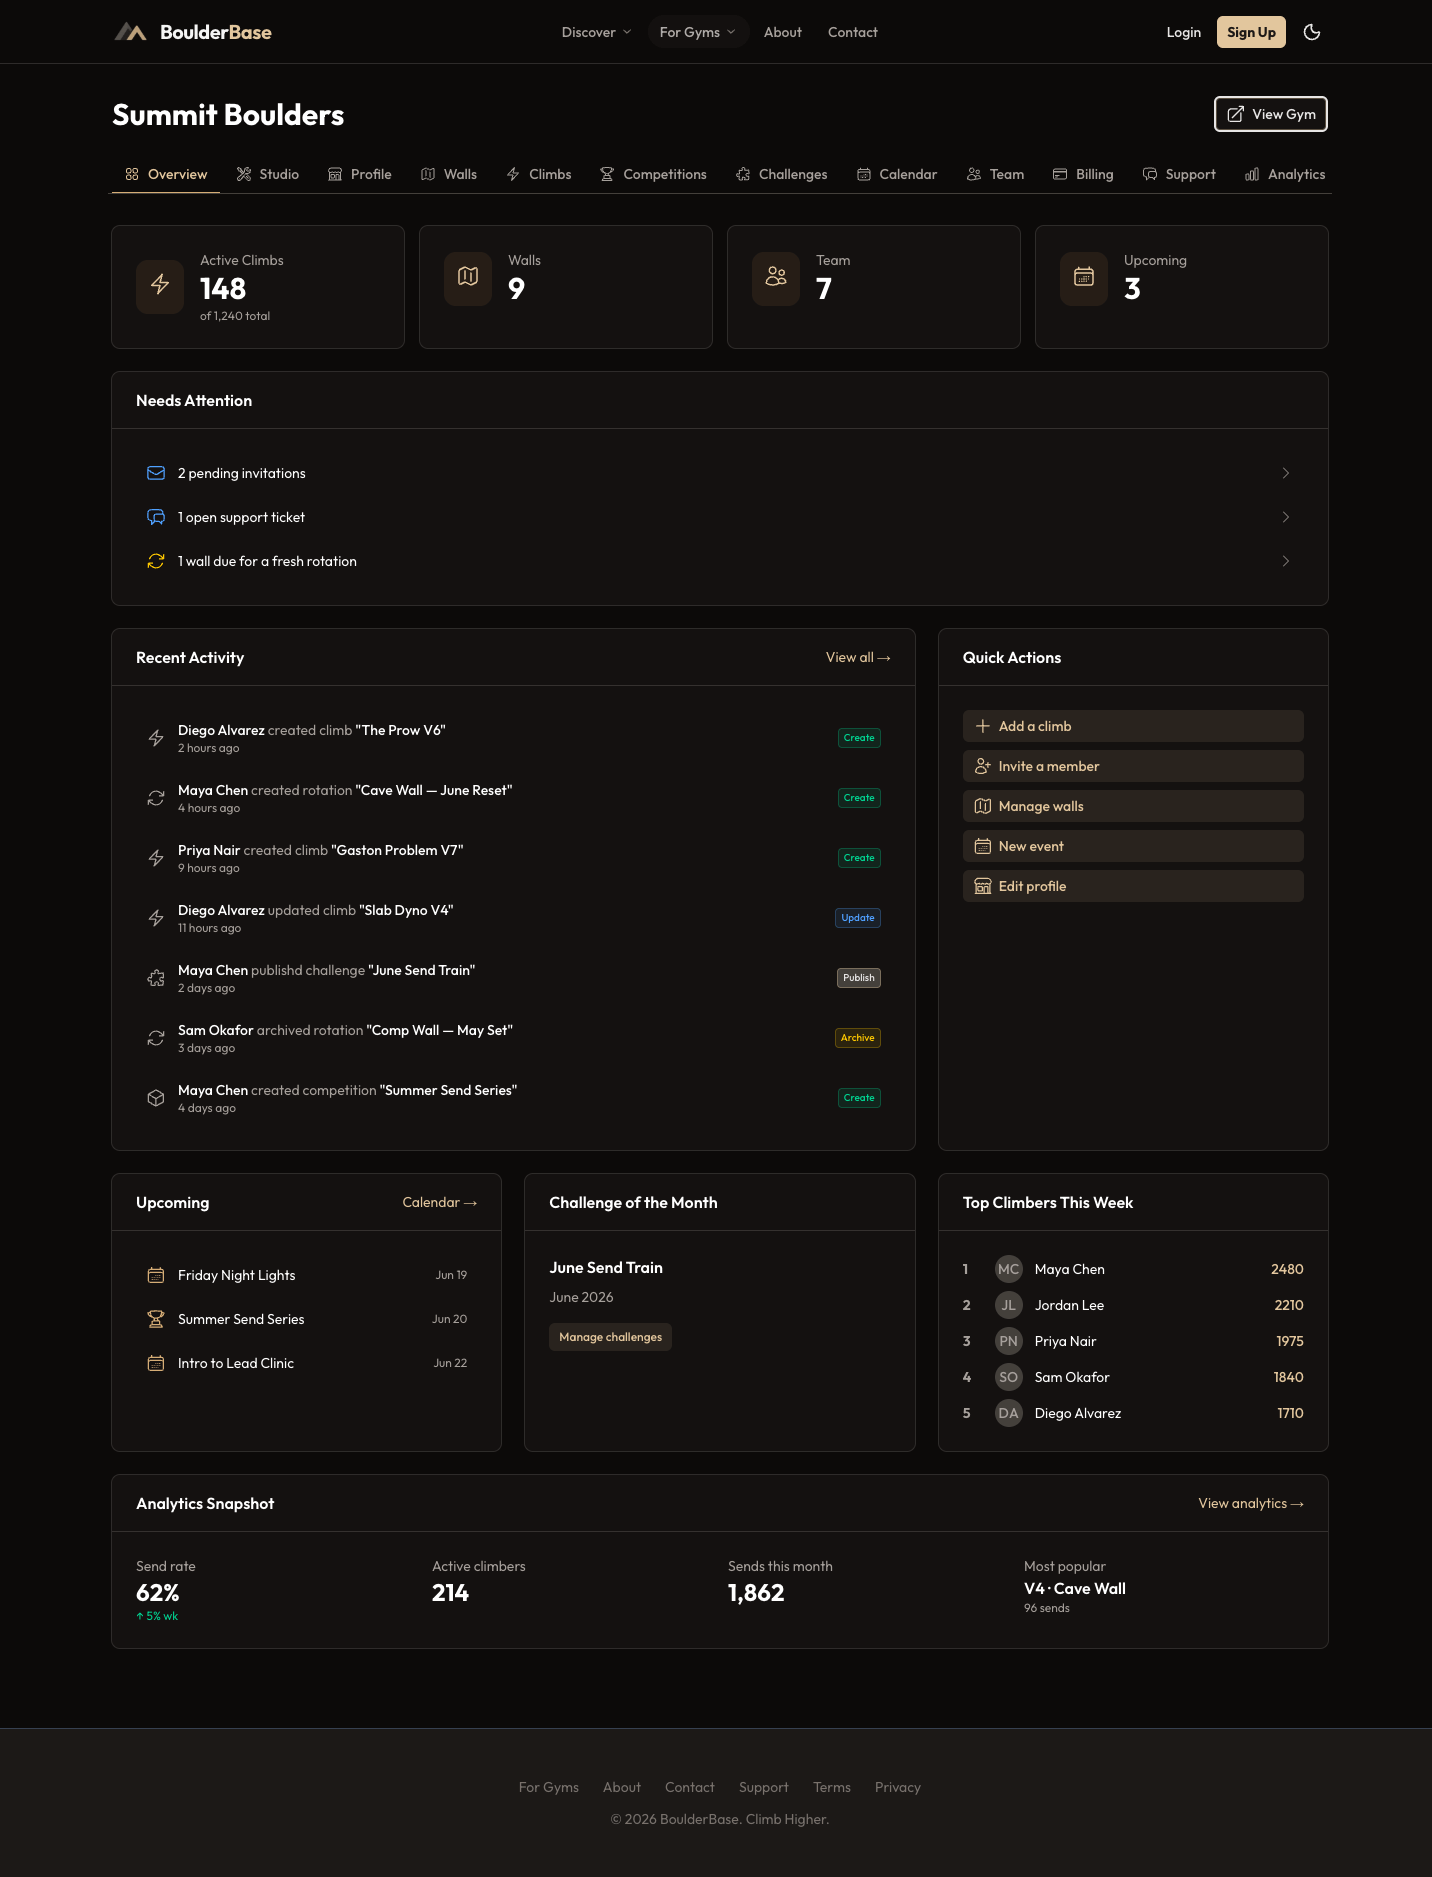Viewport: 1432px width, 1877px height.
Task: Click the envelope icon beside pending invitations
Action: click(x=156, y=473)
